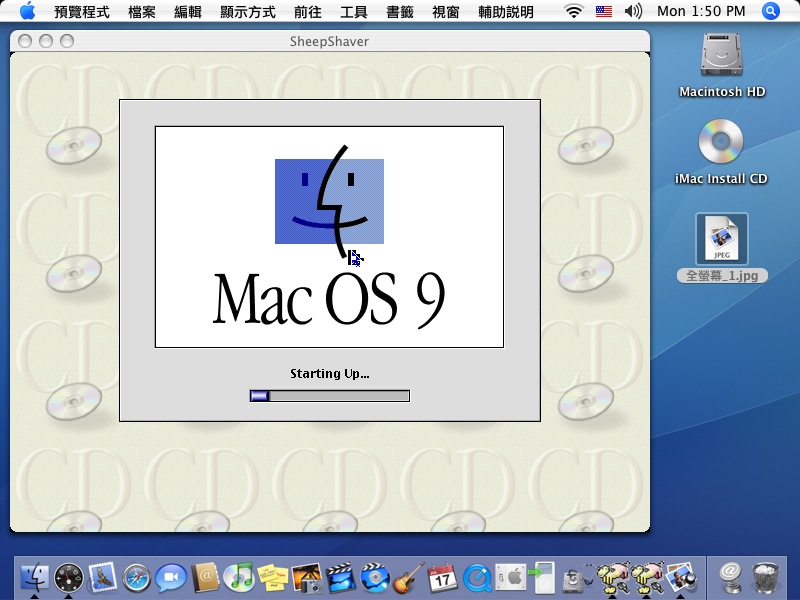Click the Mon 1:50 PM clock
This screenshot has width=800, height=600.
(x=701, y=11)
